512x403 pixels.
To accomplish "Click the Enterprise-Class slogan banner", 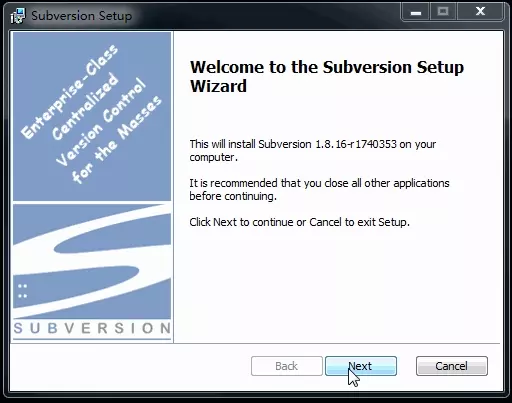I will click(x=92, y=116).
